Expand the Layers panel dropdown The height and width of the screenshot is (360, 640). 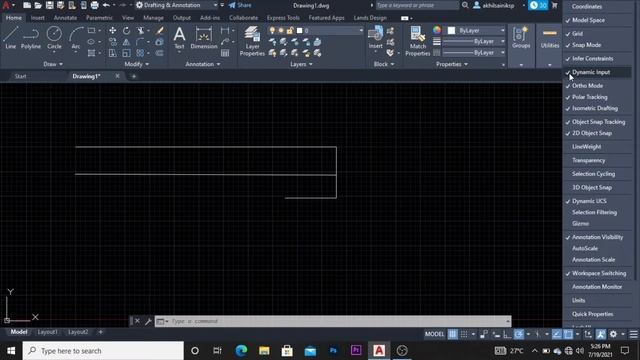click(x=301, y=64)
